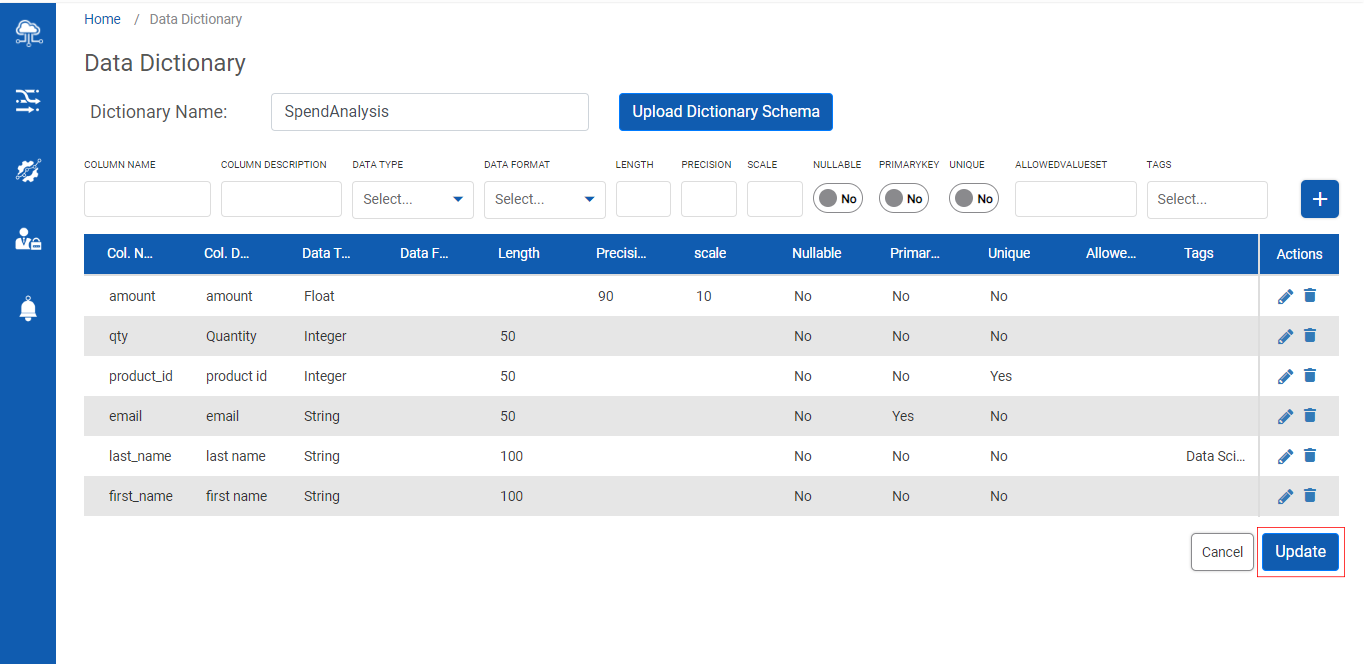This screenshot has height=664, width=1364.
Task: Open the cloud logo home icon in sidebar
Action: (28, 33)
